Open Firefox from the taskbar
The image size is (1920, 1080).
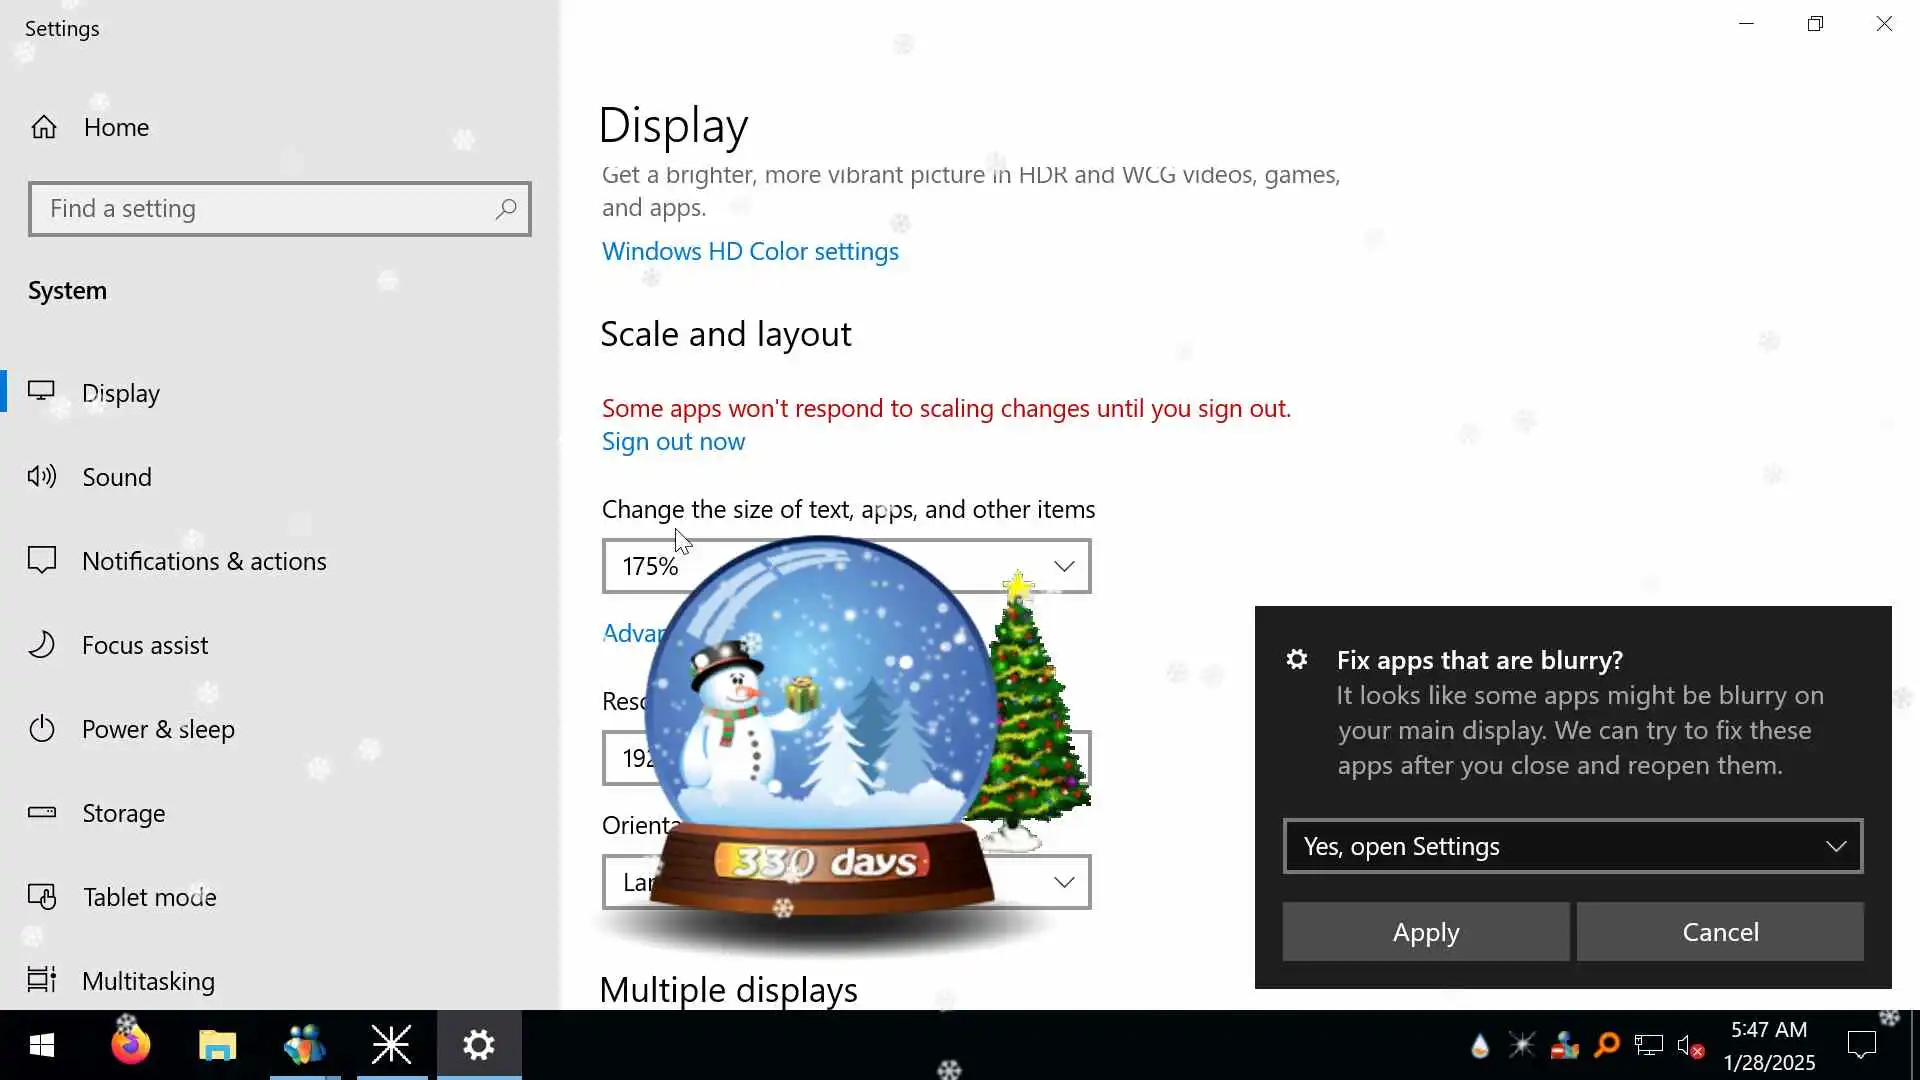pos(130,1046)
